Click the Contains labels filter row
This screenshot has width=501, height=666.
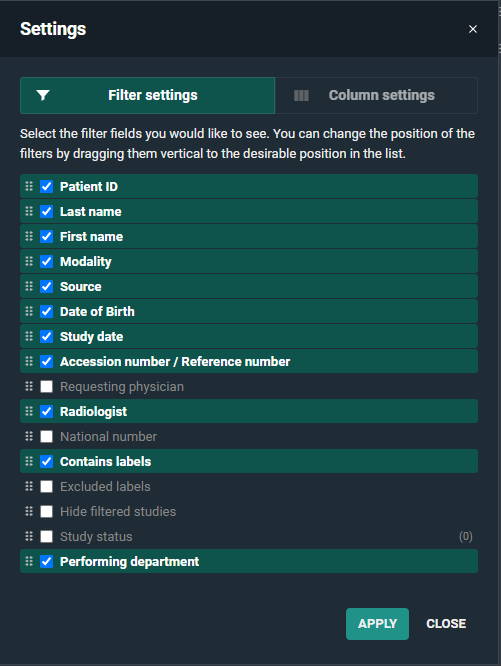click(x=249, y=461)
